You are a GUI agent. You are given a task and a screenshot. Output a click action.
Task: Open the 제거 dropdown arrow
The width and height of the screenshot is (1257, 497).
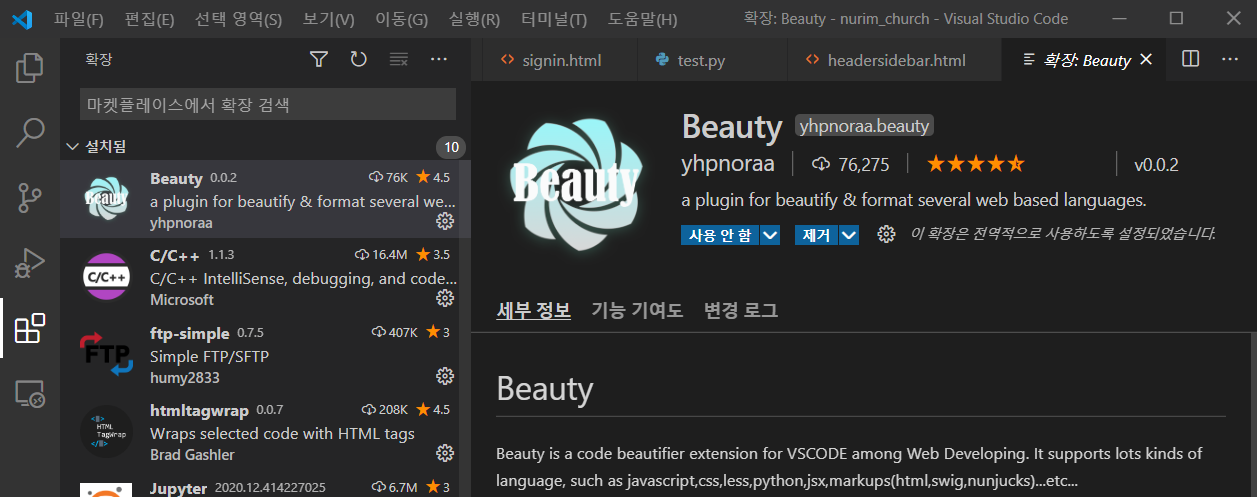pyautogui.click(x=849, y=235)
